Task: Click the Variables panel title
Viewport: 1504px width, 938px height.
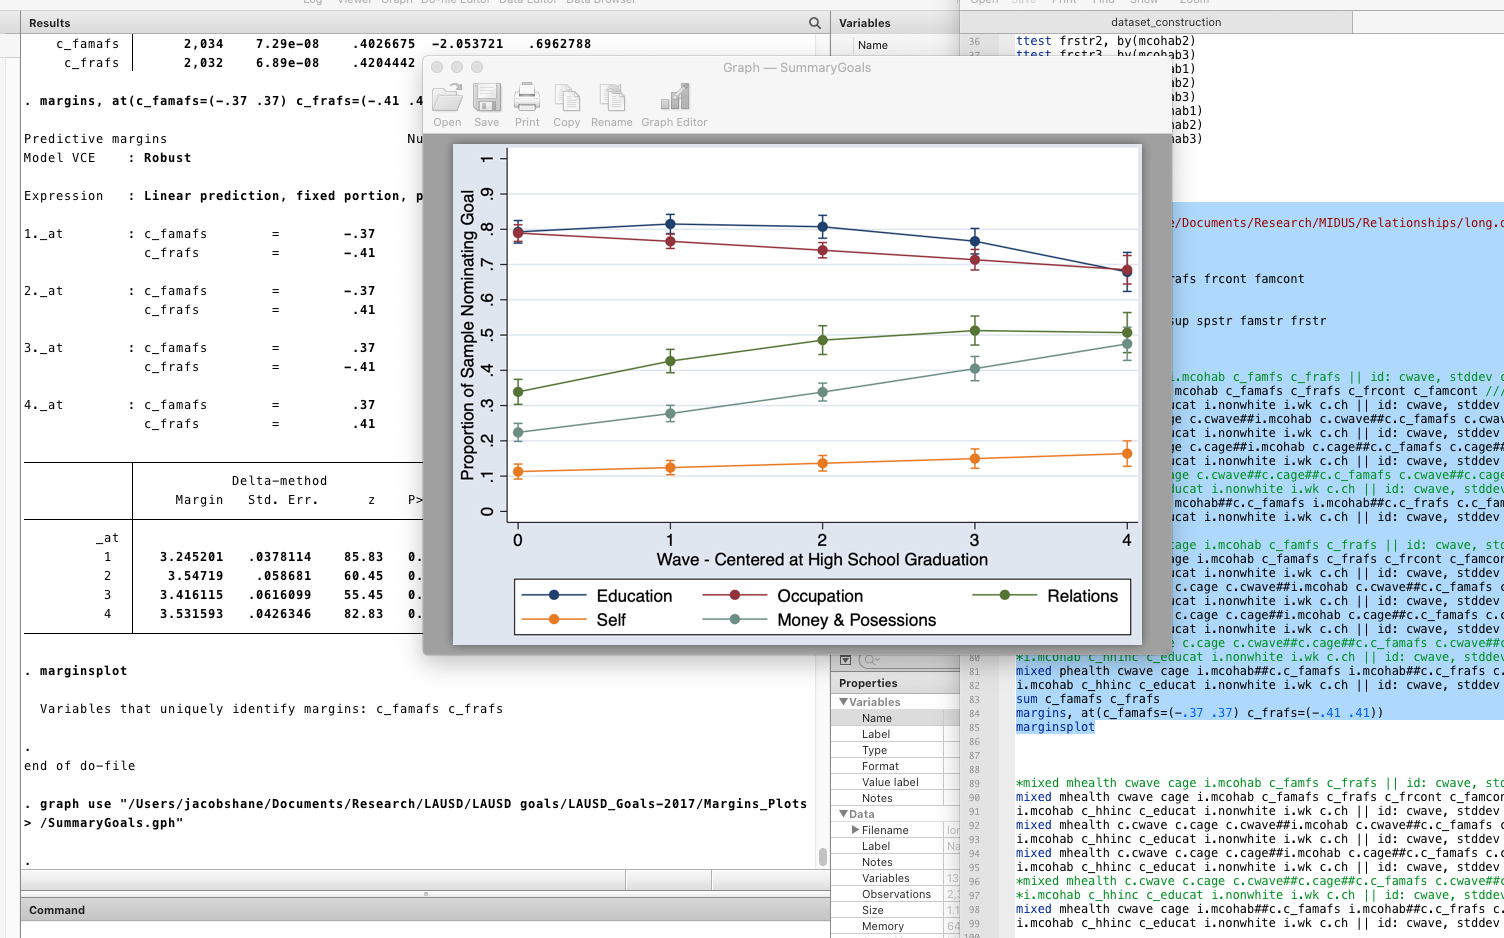Action: 864,23
